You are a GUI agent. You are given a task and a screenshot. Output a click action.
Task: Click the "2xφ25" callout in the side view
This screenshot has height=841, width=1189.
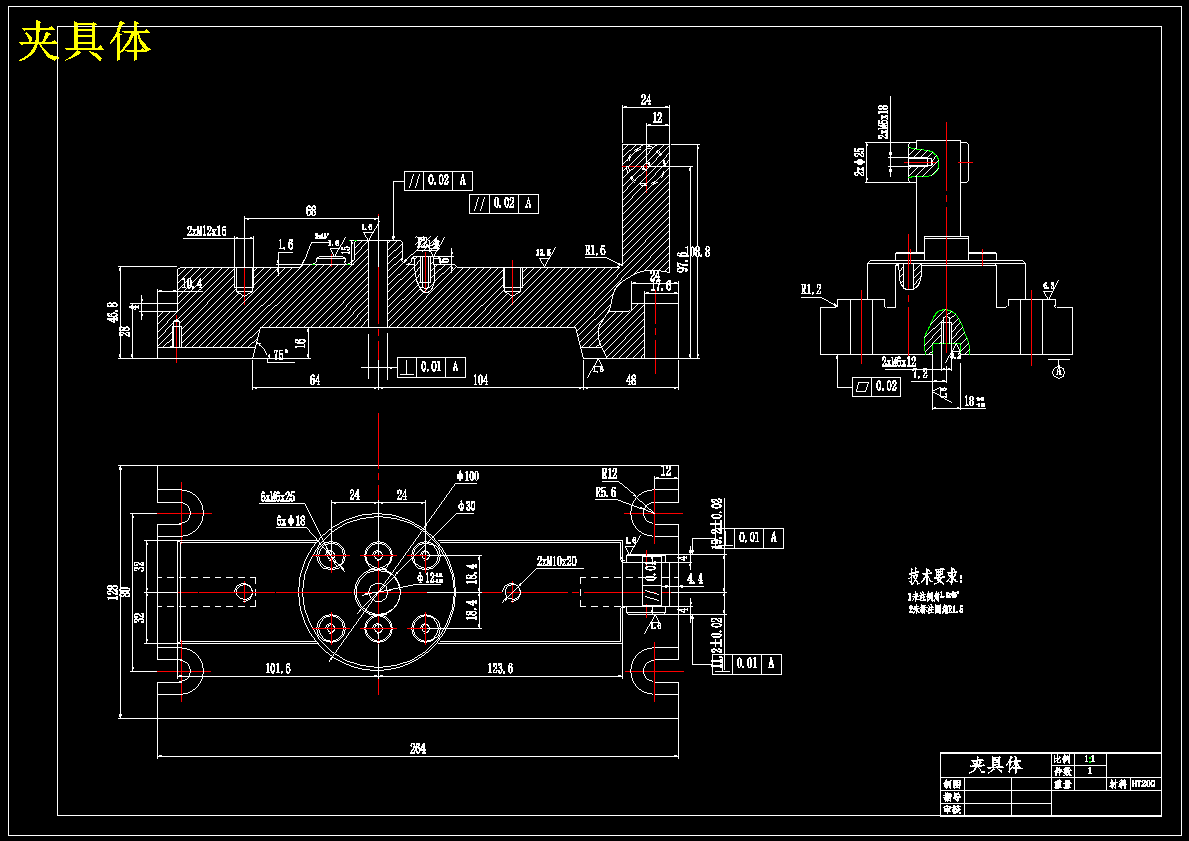pyautogui.click(x=860, y=162)
